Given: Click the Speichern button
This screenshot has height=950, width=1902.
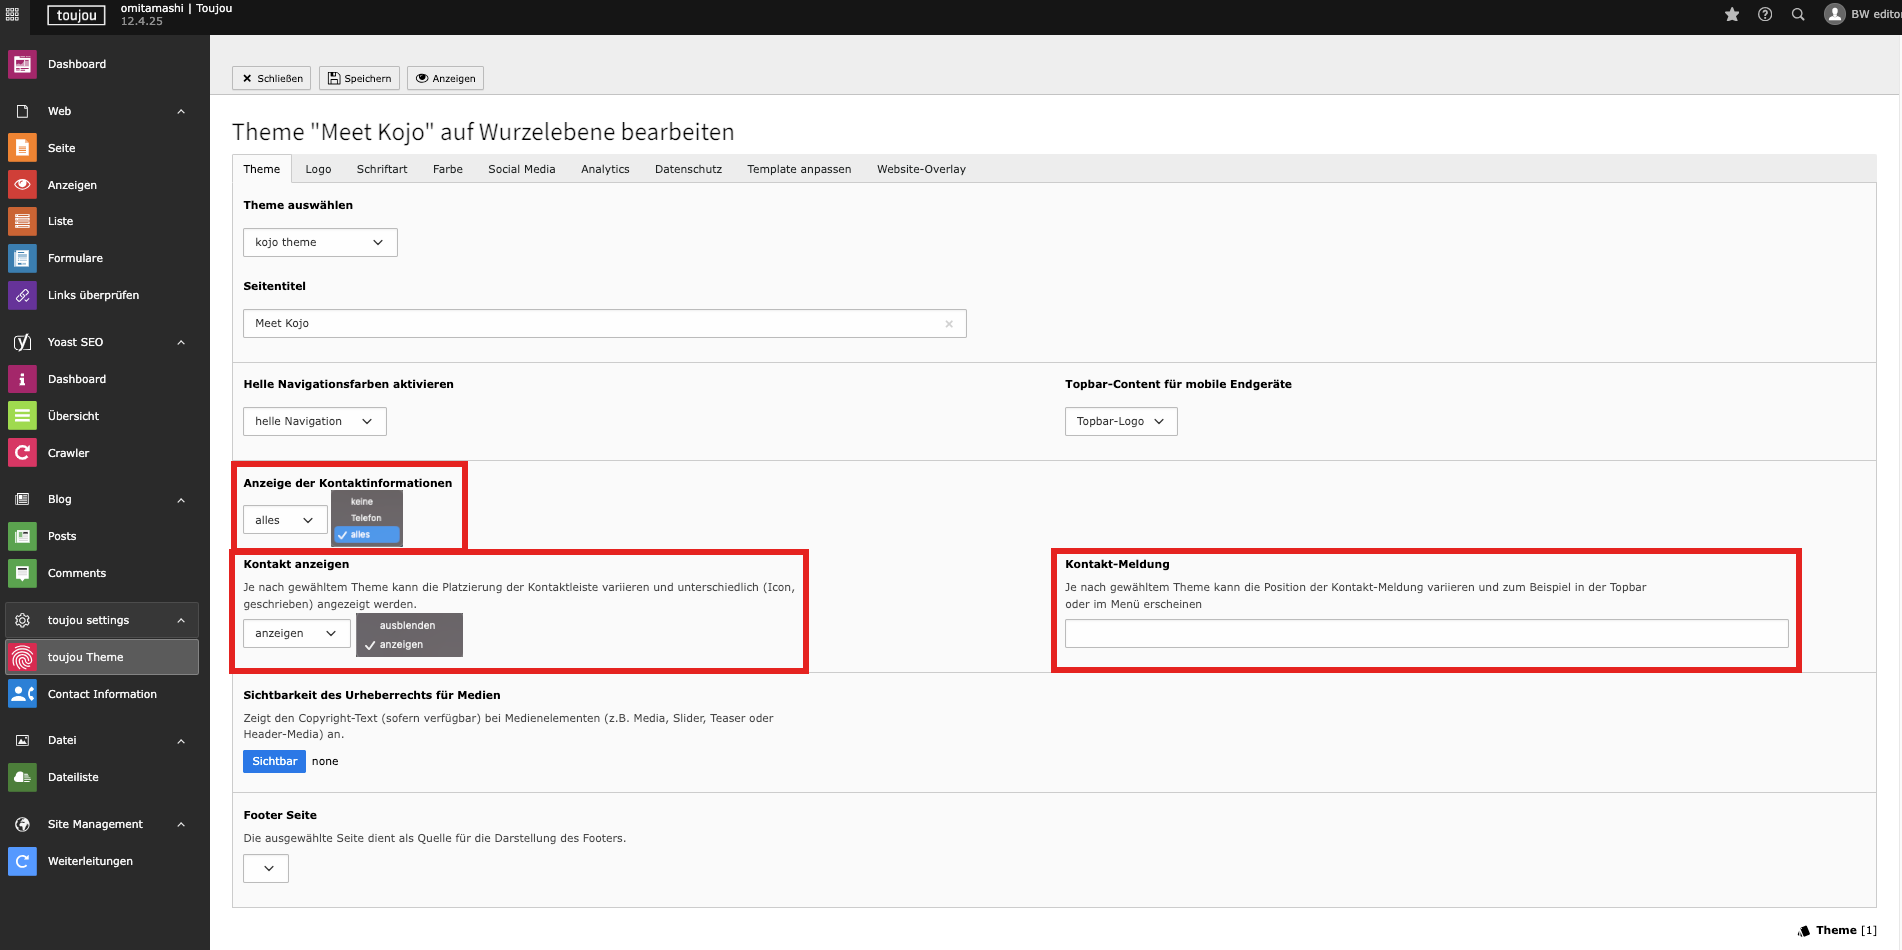Looking at the screenshot, I should point(359,78).
